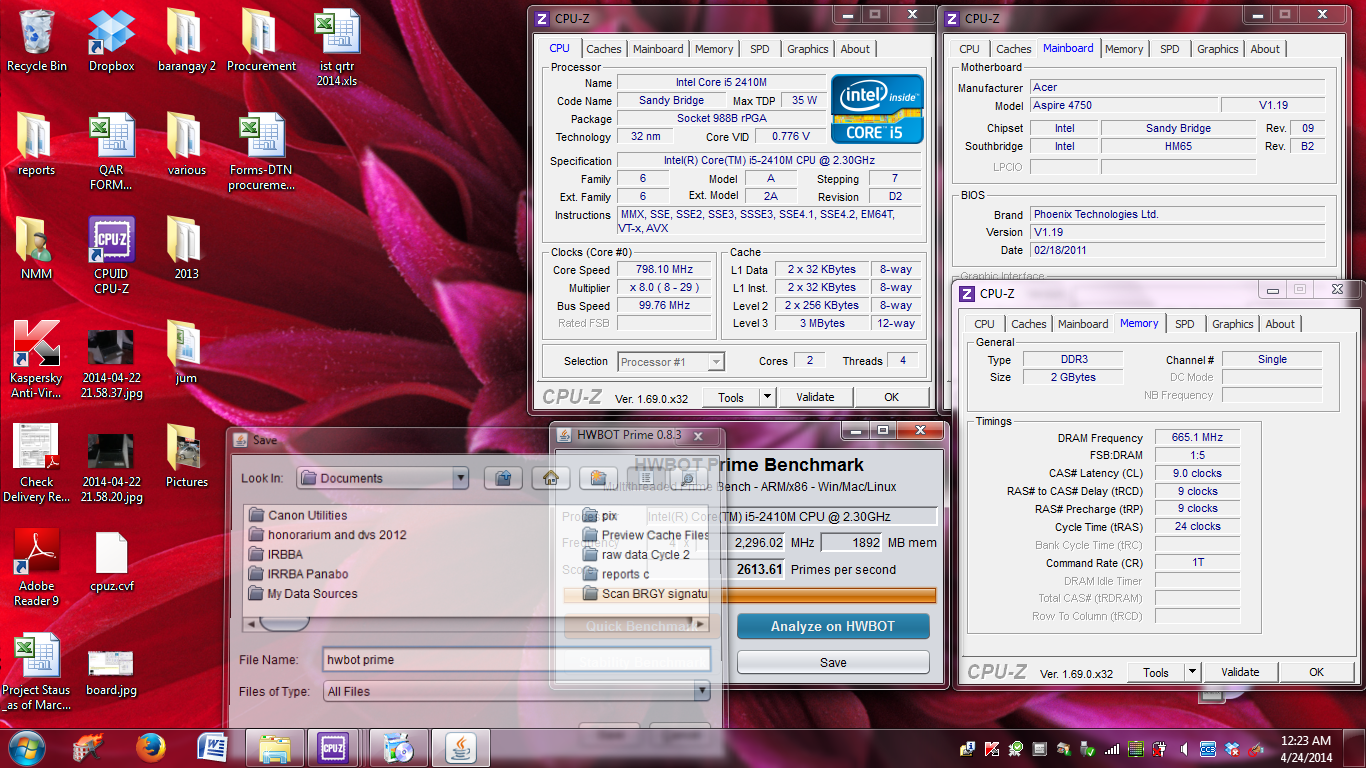Select raw data Cycle 2 folder

[x=637, y=555]
